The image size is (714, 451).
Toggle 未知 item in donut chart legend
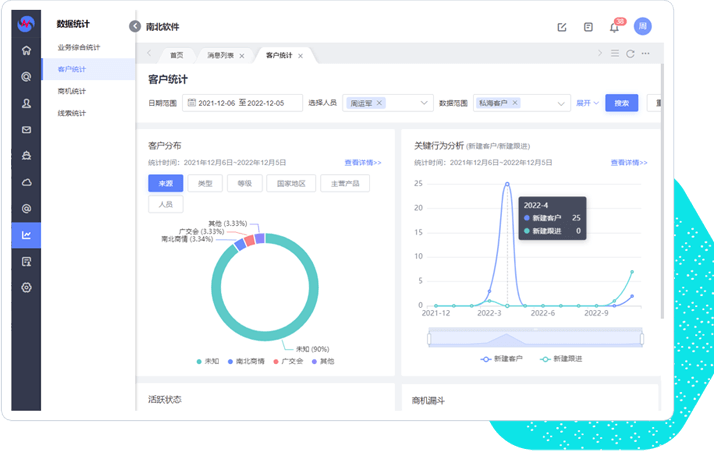[207, 360]
